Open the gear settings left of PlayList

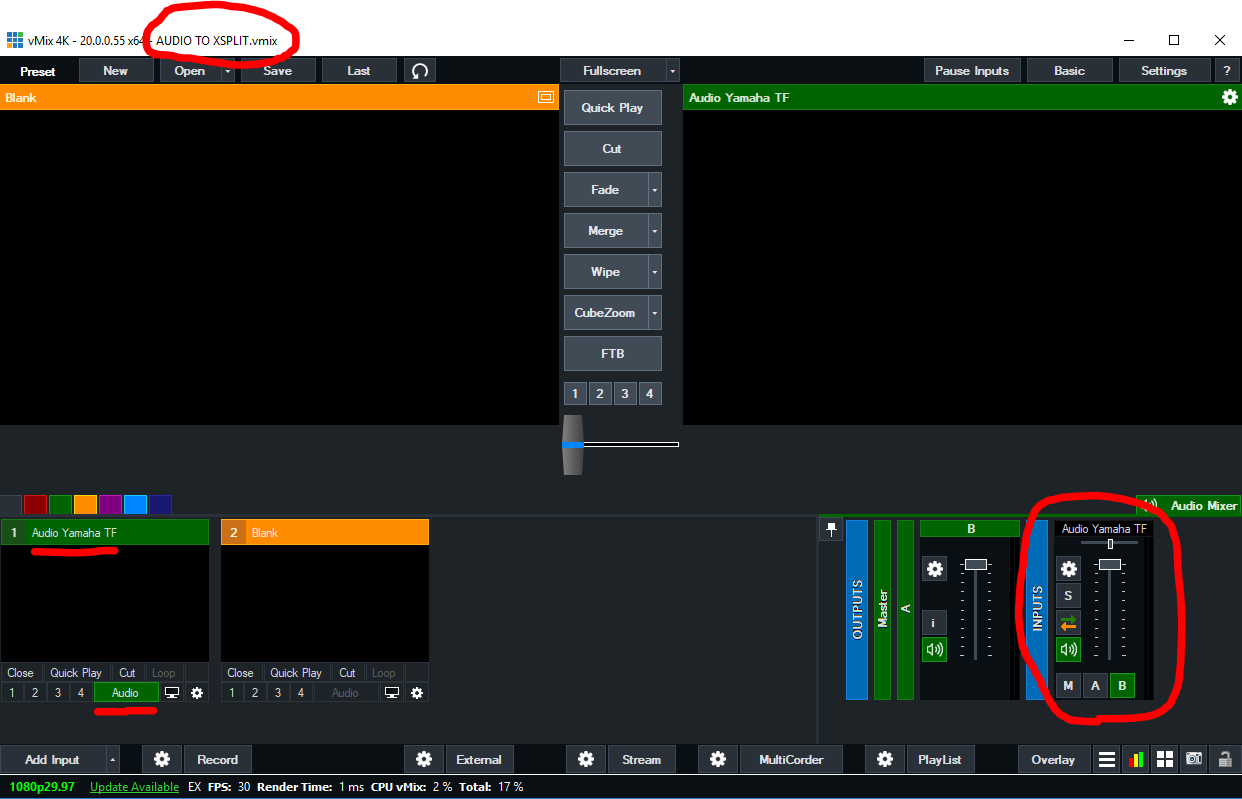tap(884, 759)
